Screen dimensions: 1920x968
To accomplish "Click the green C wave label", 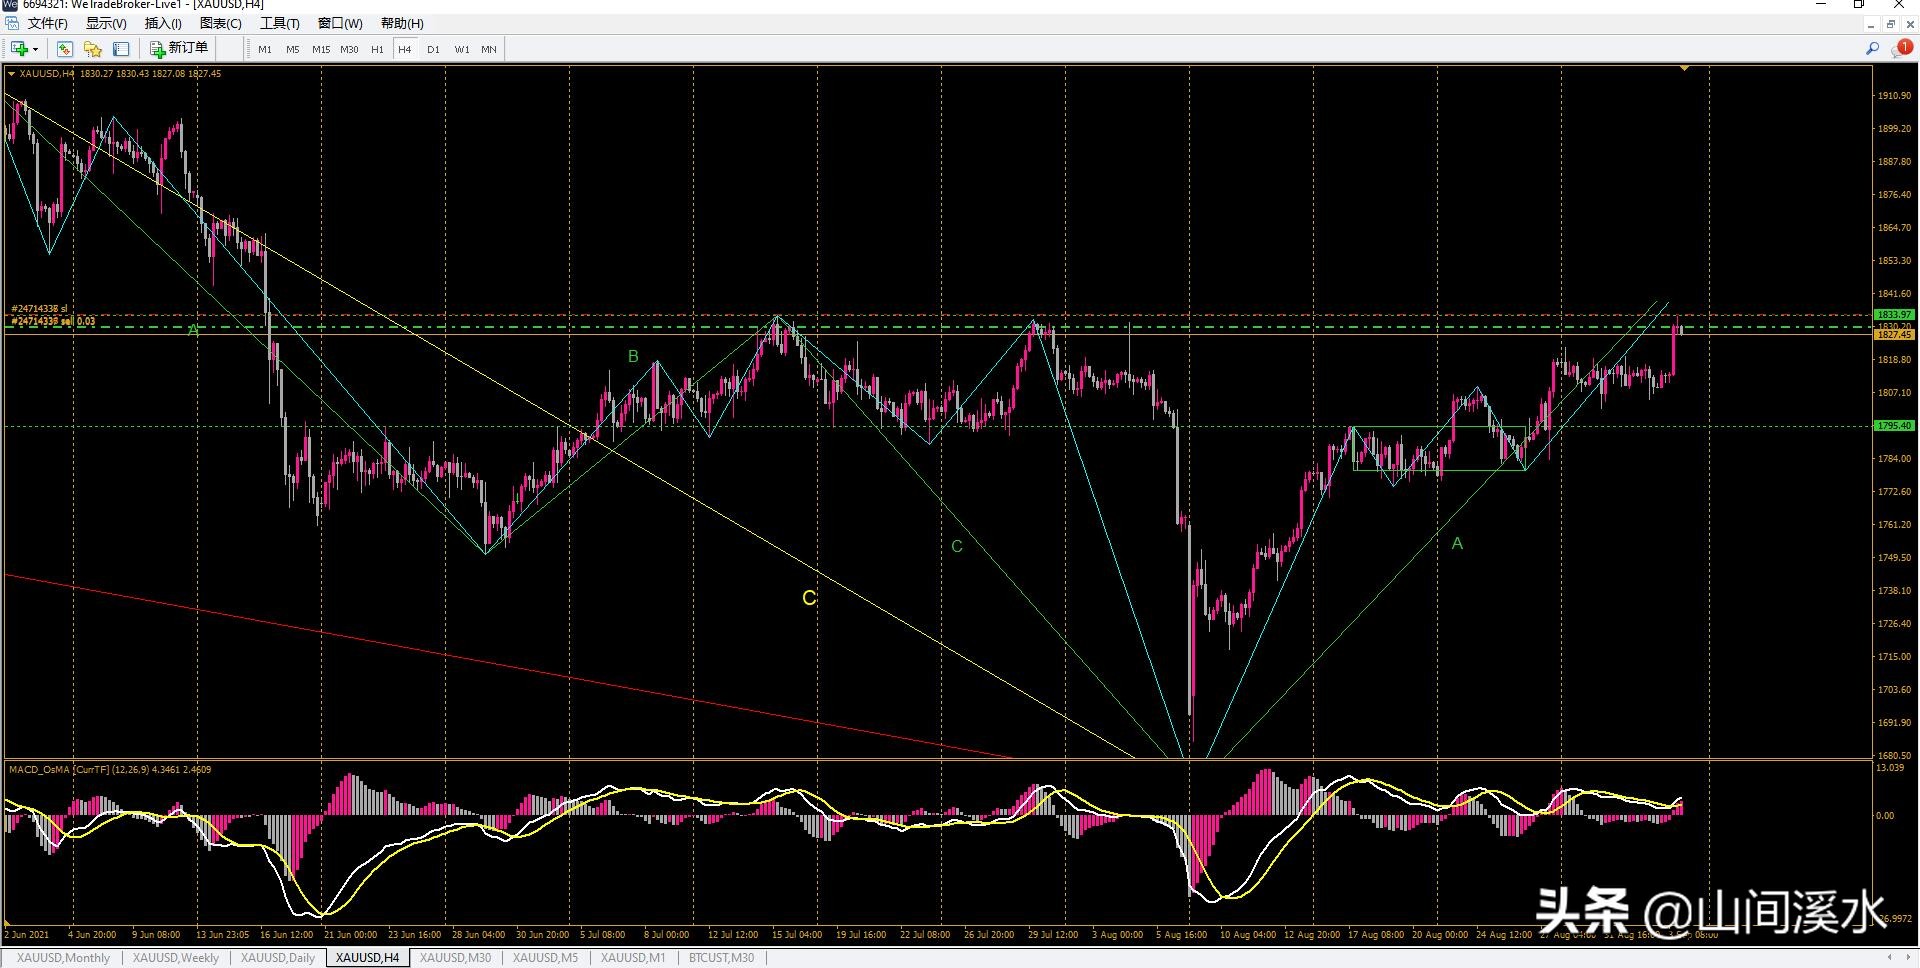I will click(x=957, y=546).
